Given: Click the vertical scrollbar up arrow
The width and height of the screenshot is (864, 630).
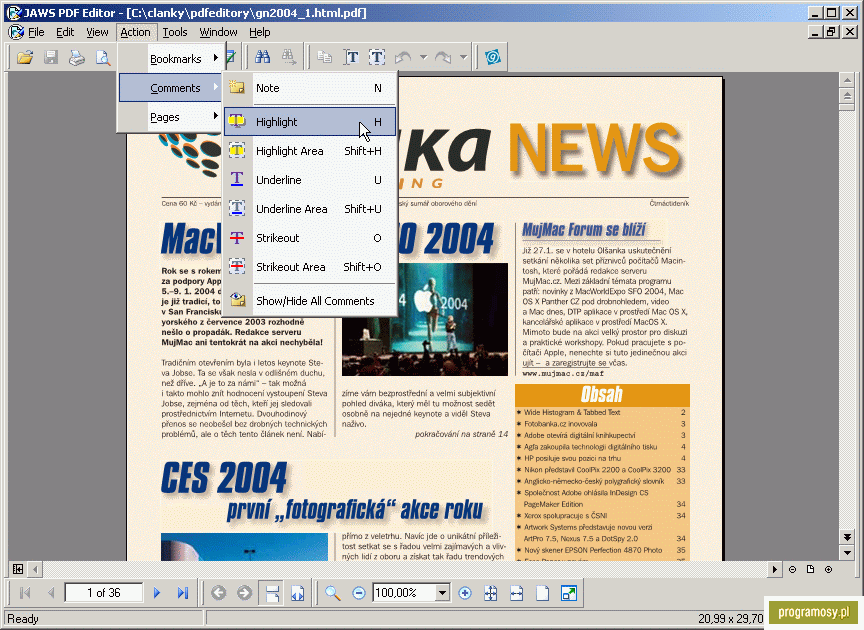Looking at the screenshot, I should click(x=847, y=80).
